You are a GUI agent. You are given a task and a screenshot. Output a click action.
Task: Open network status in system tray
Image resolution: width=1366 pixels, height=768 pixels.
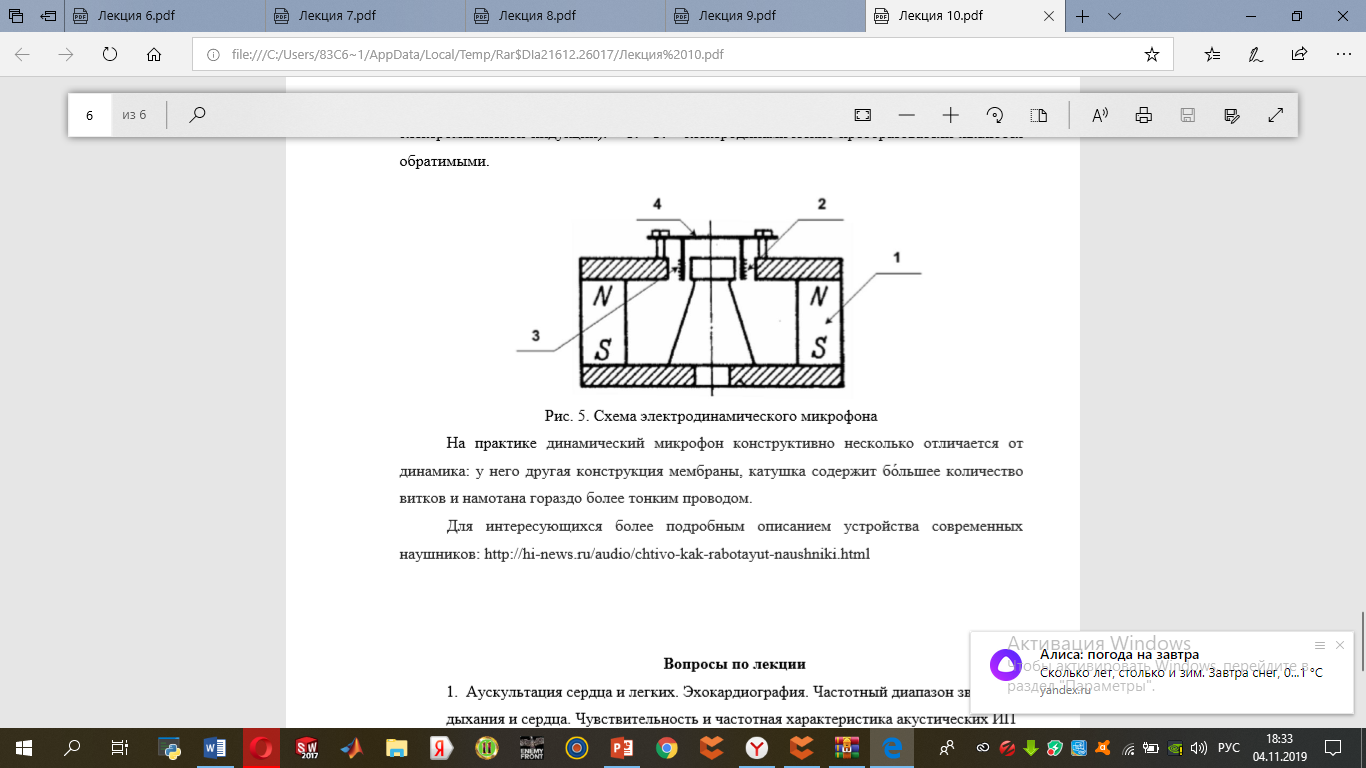(x=1130, y=747)
